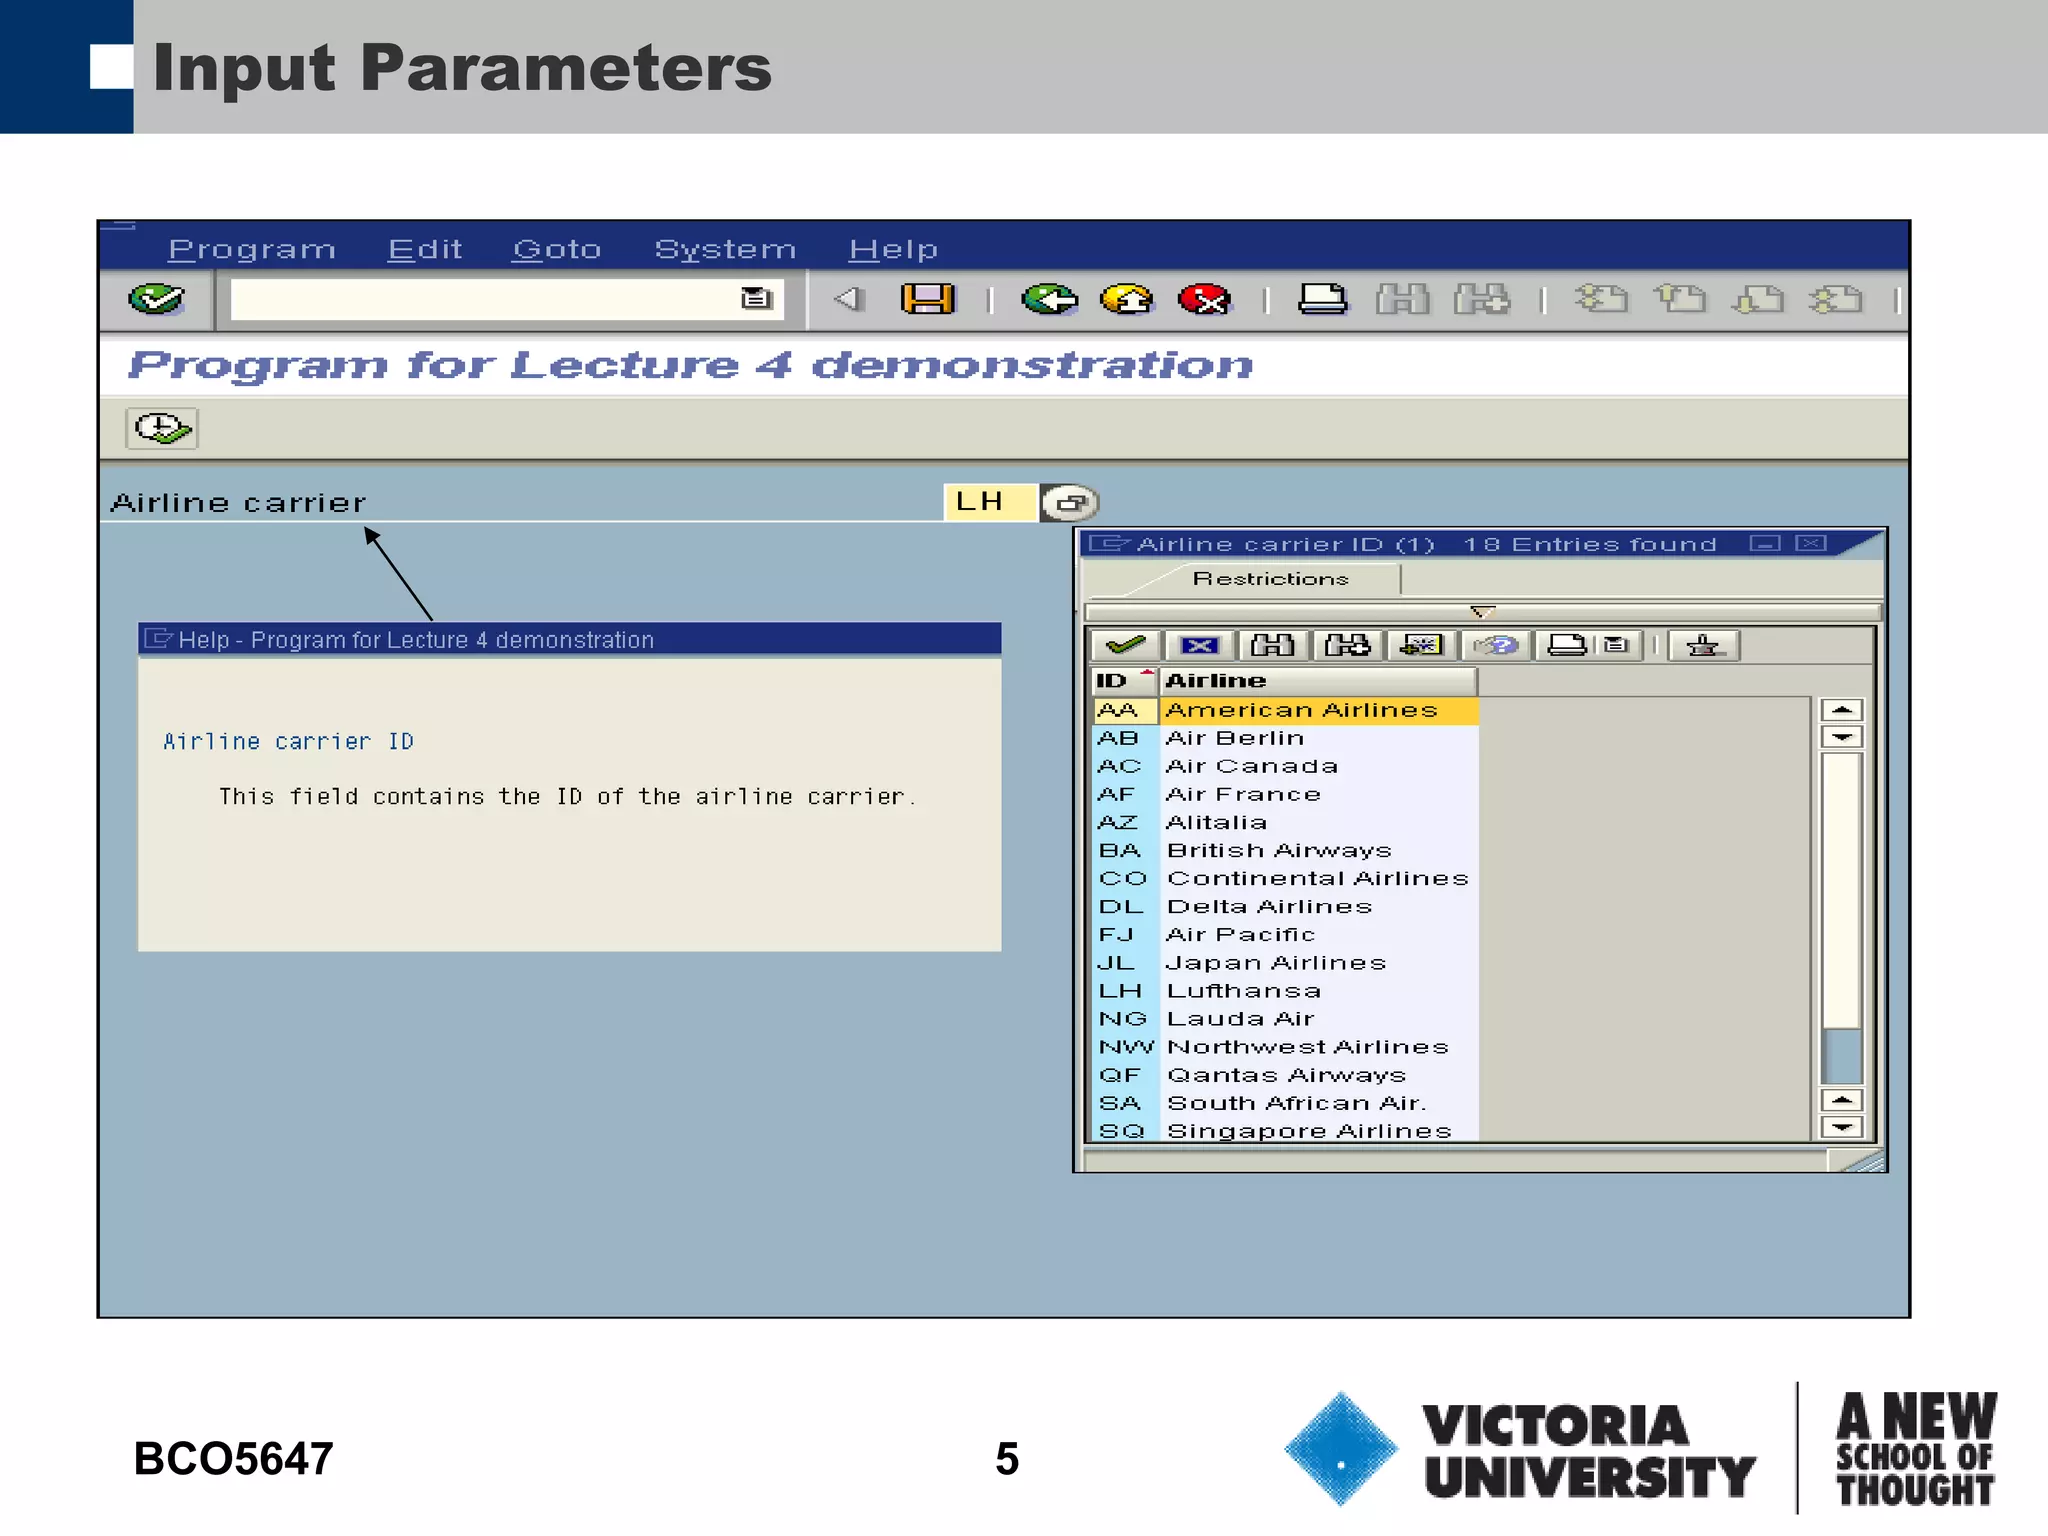2048x1536 pixels.
Task: Collapse the command field with triangle arrow
Action: point(849,299)
